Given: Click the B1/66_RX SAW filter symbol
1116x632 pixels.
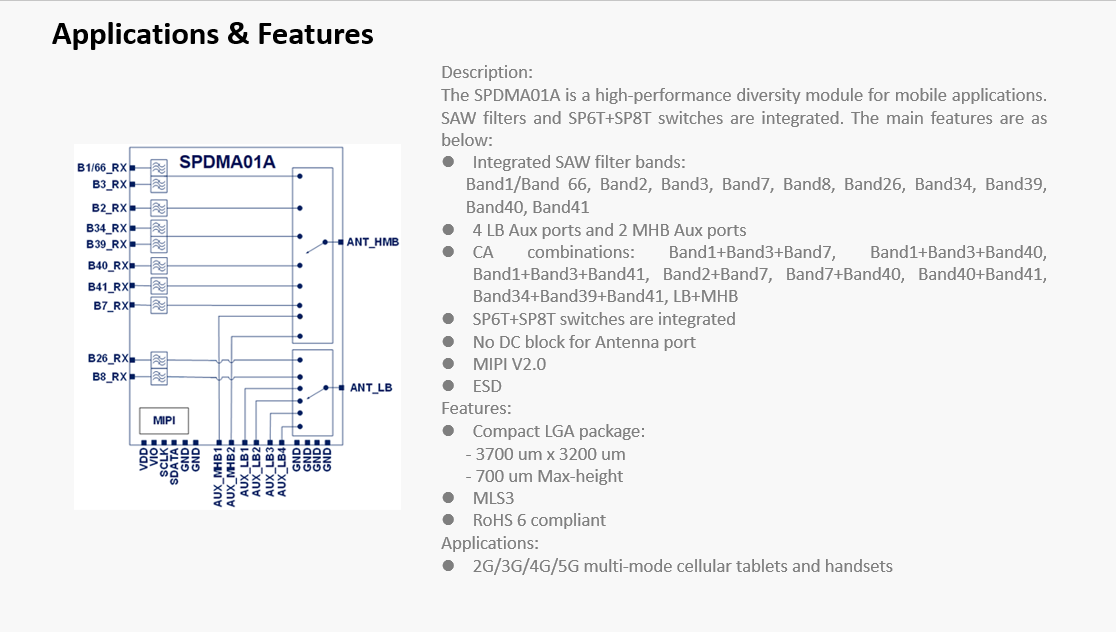Looking at the screenshot, I should pos(158,167).
